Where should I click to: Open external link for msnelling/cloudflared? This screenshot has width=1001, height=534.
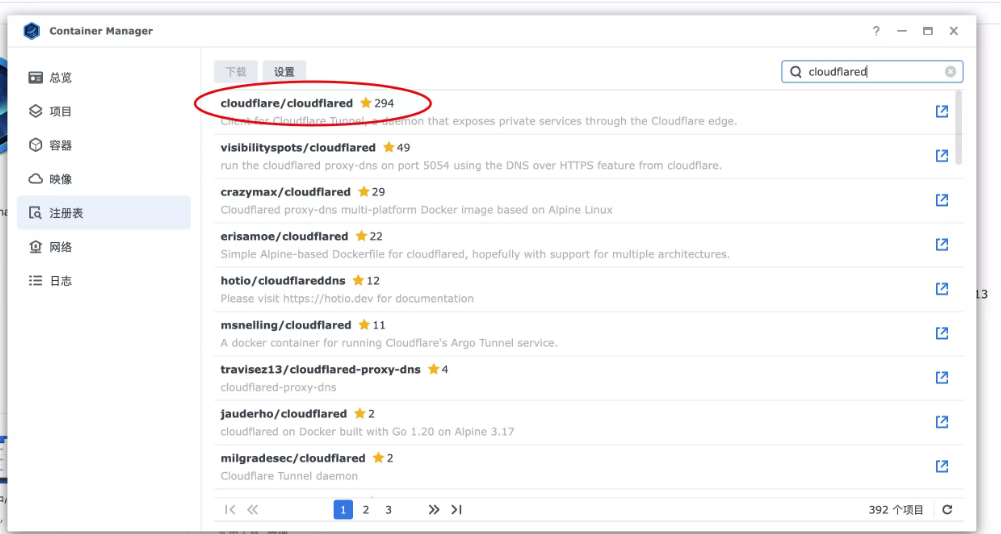tap(942, 333)
